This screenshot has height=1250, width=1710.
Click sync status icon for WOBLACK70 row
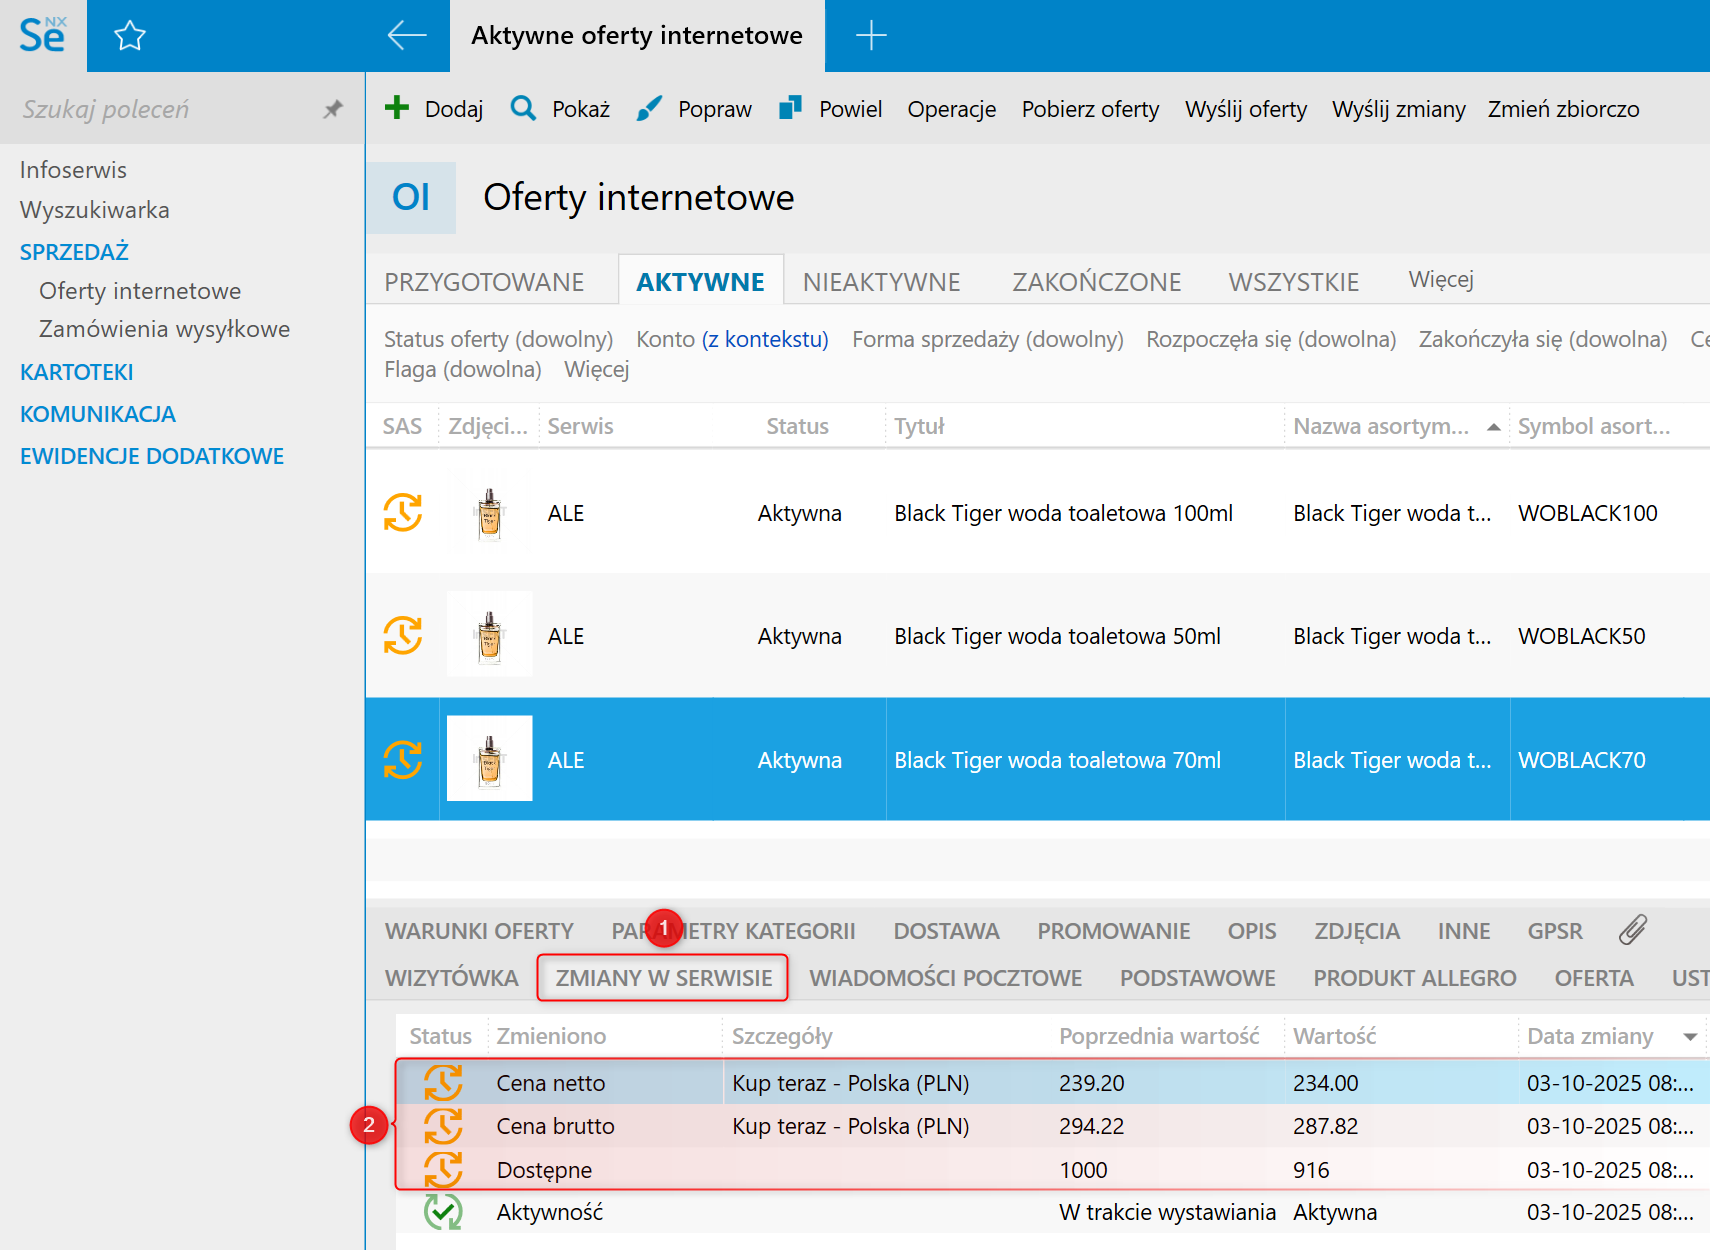(x=403, y=760)
